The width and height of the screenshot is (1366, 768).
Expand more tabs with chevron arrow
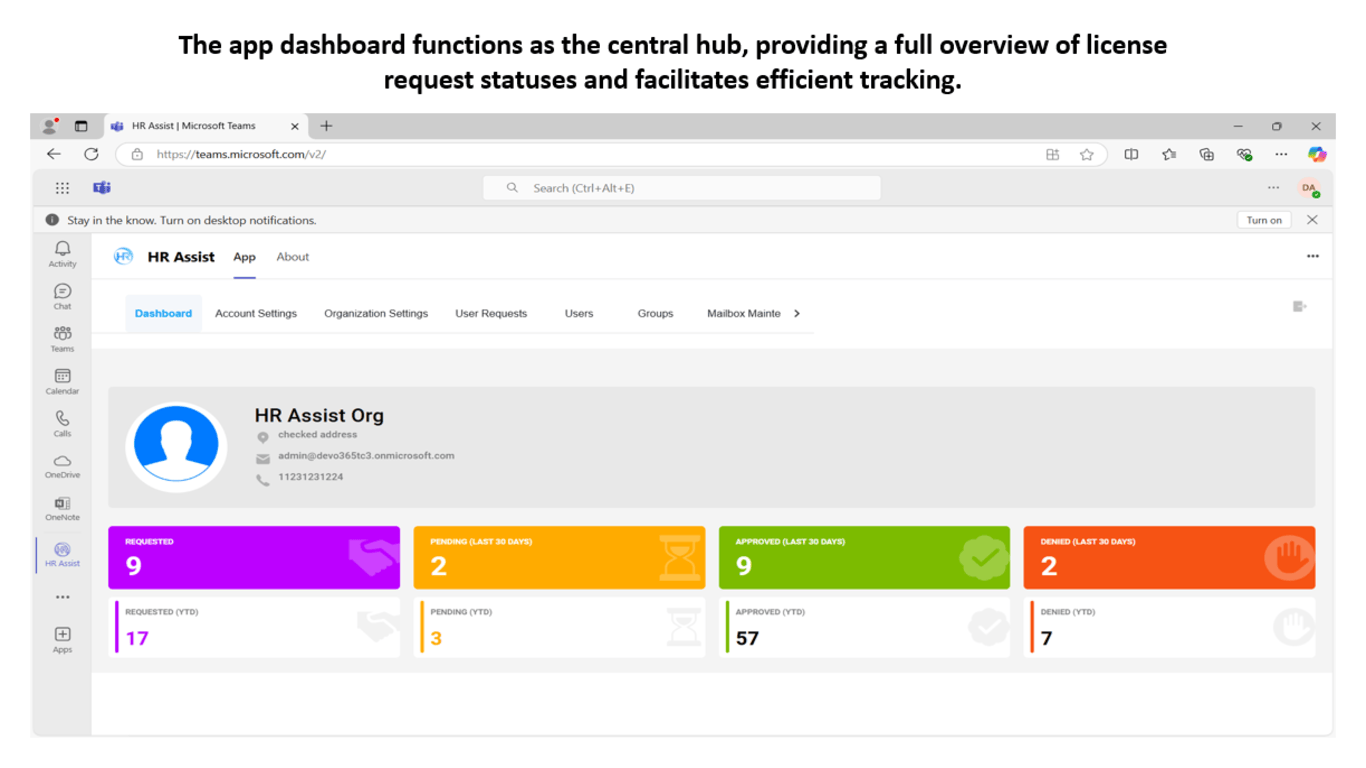coord(797,314)
